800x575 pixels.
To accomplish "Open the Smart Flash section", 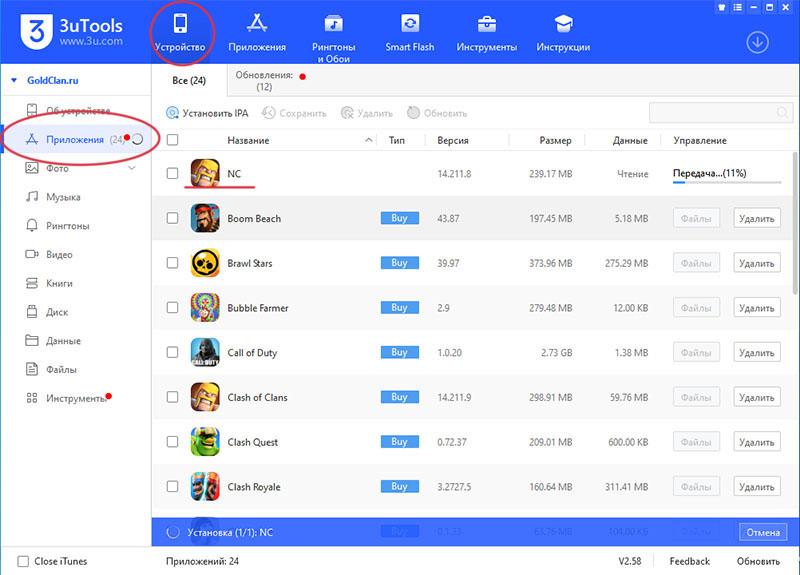I will click(410, 34).
